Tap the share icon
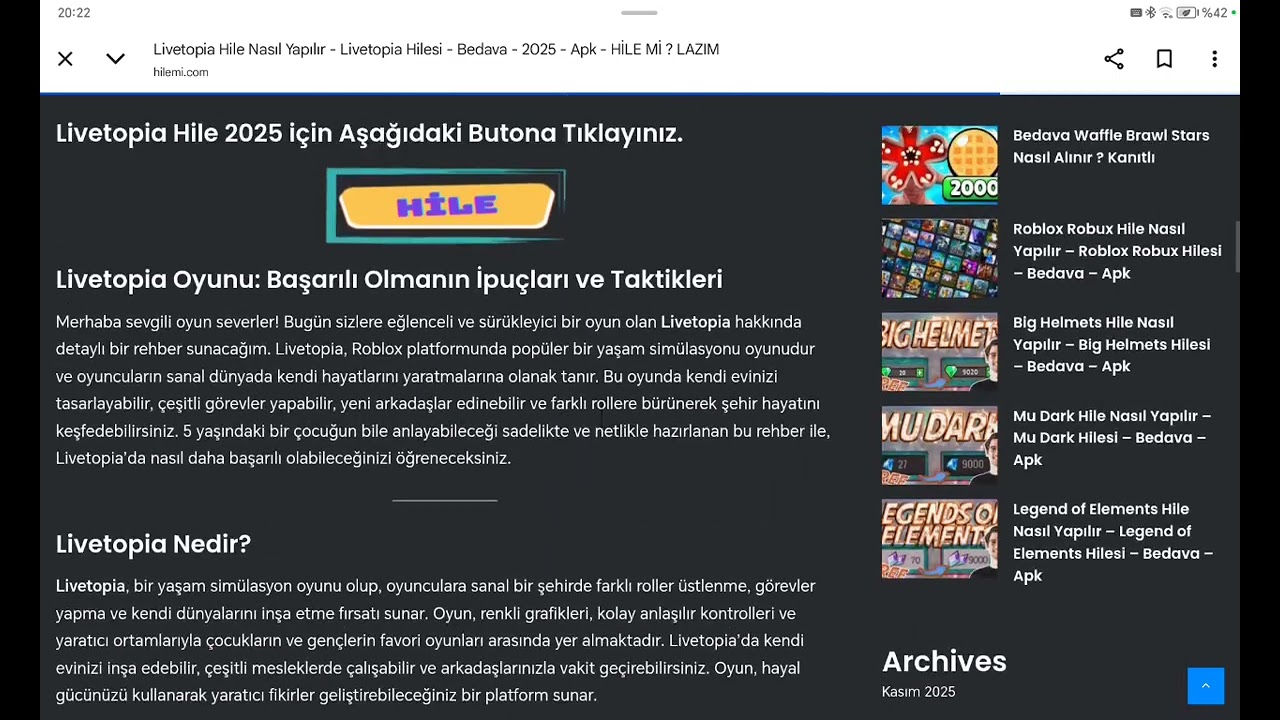 pos(1114,59)
